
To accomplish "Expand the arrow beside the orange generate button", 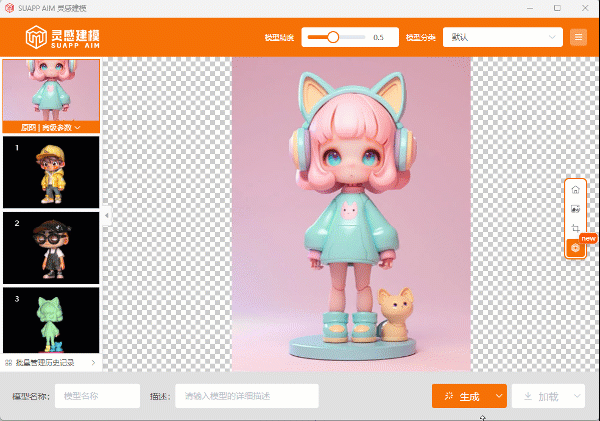I will (x=499, y=396).
